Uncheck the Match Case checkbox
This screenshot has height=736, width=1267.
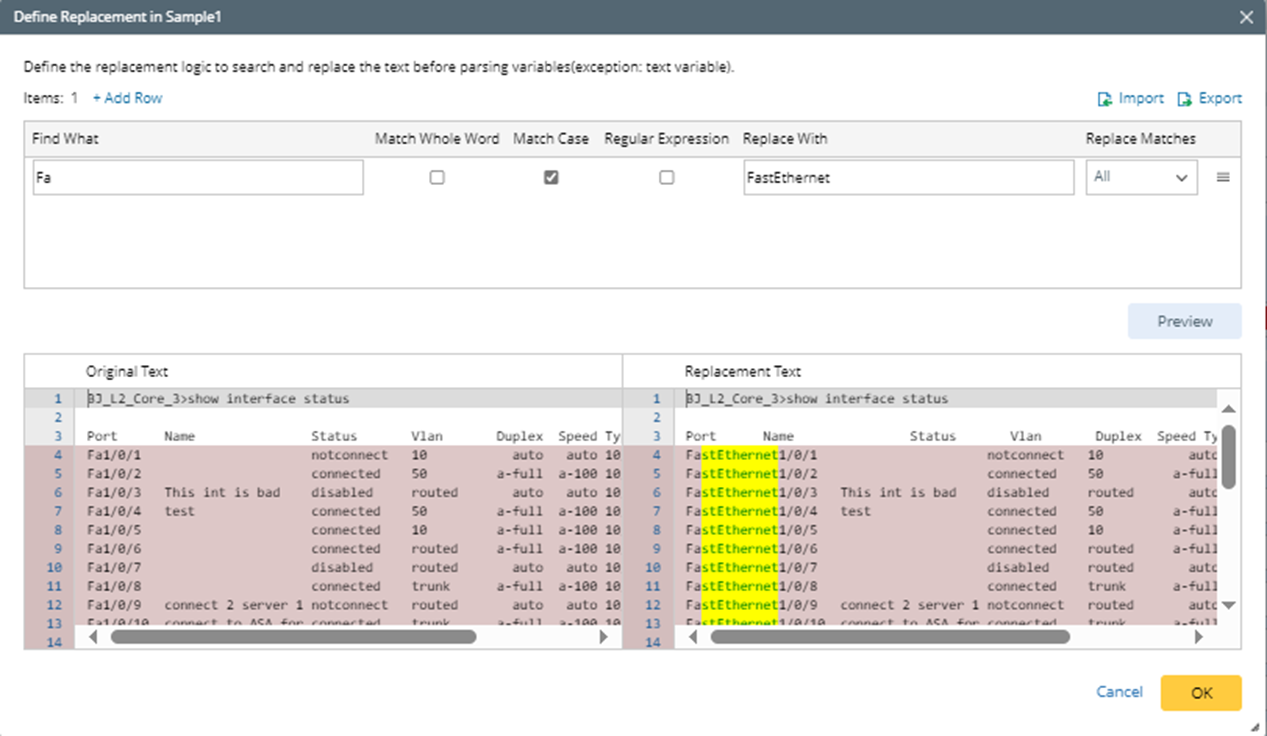551,178
